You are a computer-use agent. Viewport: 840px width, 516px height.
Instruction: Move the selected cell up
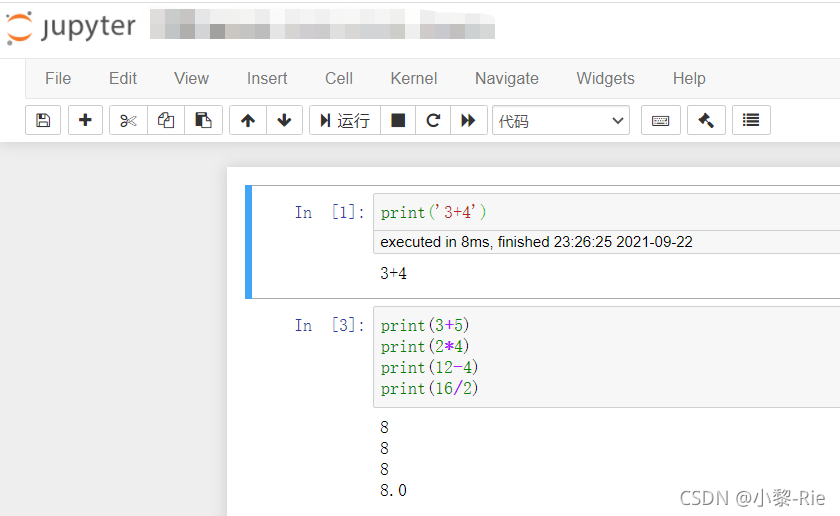(x=248, y=120)
